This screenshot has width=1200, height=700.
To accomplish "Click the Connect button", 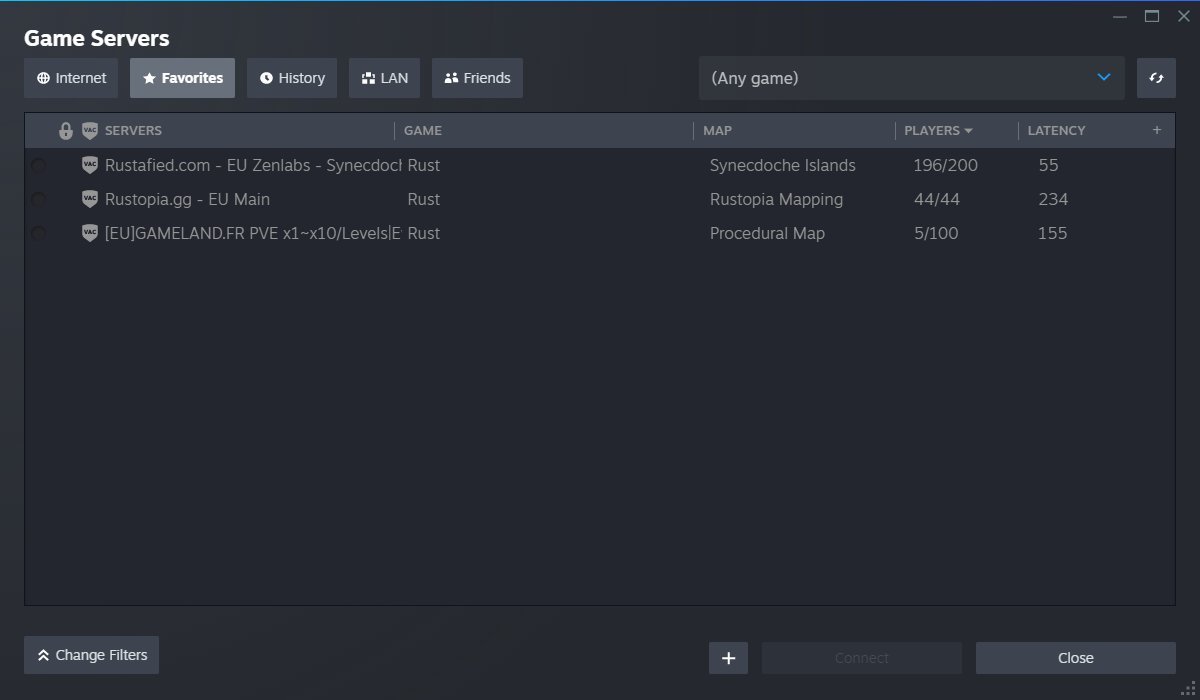I will click(x=861, y=658).
